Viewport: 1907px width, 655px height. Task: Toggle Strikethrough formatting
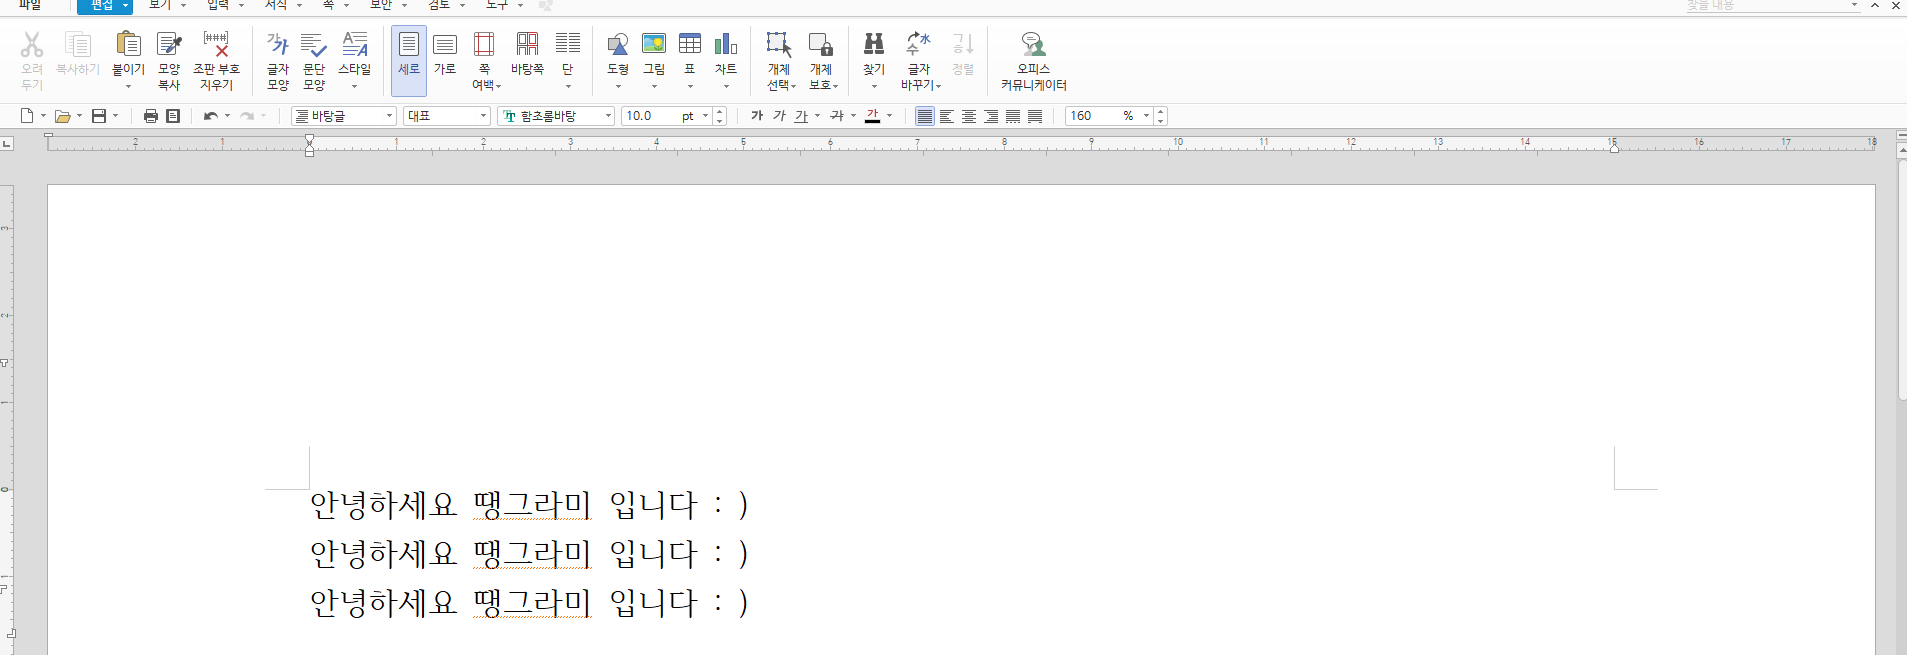point(837,116)
